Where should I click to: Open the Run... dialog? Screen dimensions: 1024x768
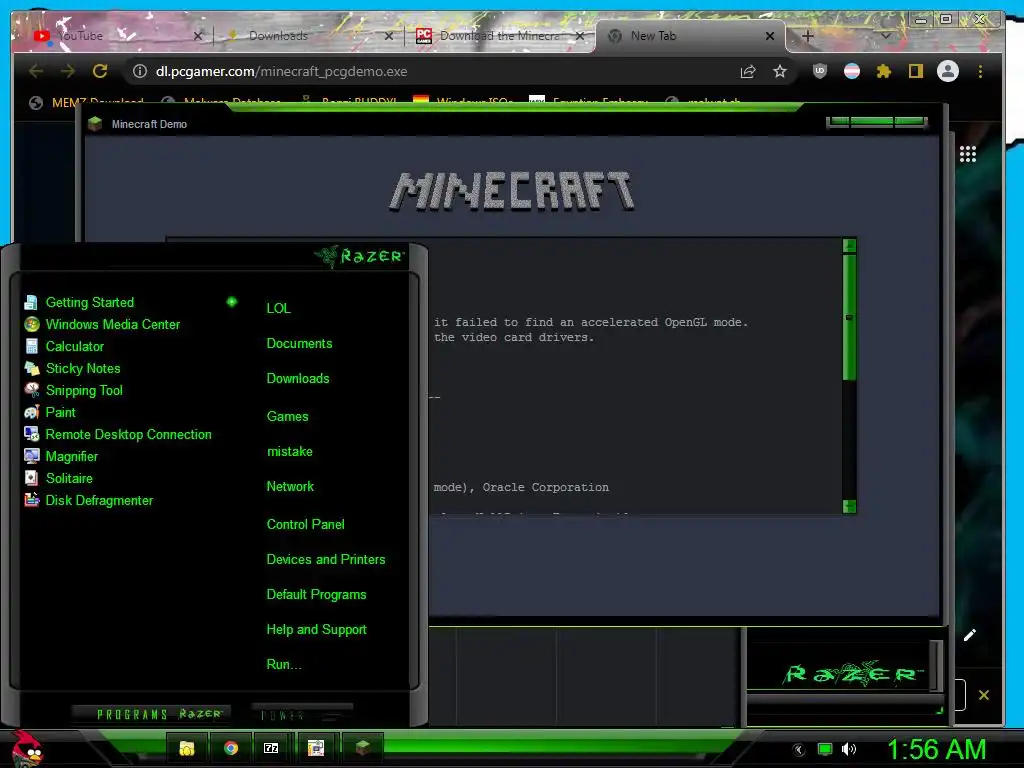[283, 665]
